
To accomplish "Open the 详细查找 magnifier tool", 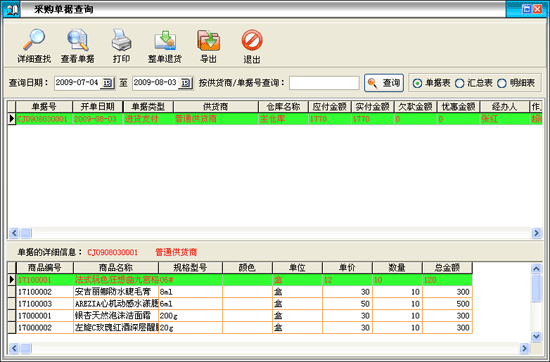I will coord(34,39).
